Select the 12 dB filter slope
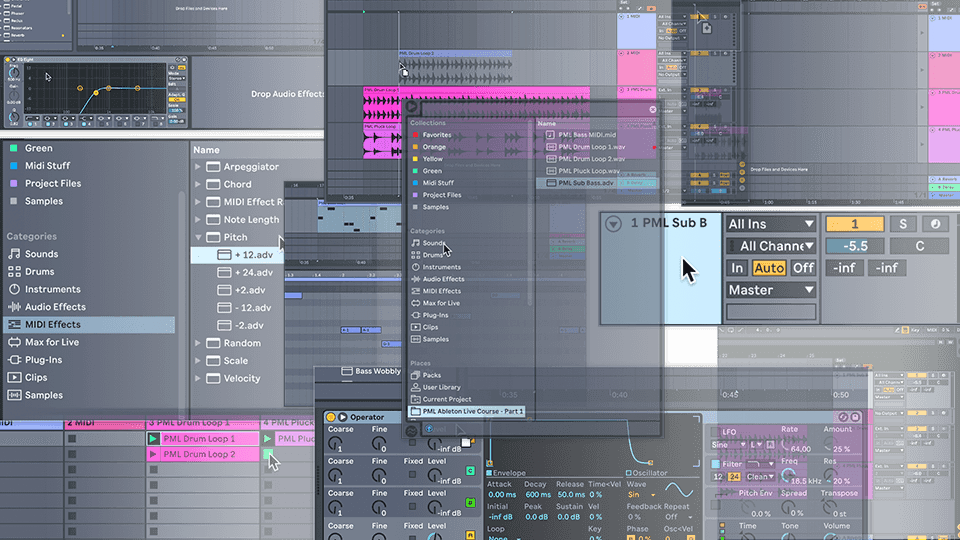960x540 pixels. tap(718, 476)
